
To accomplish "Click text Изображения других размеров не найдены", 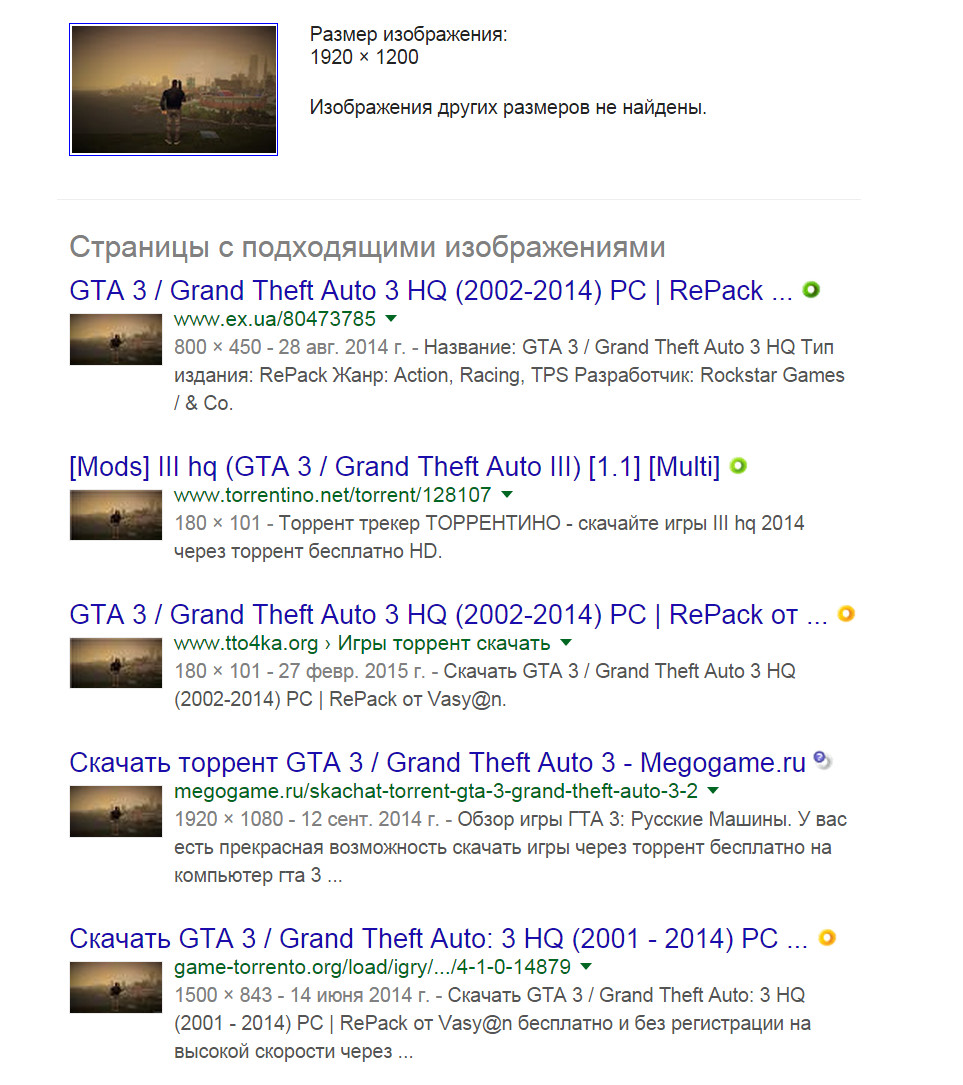I will coord(508,107).
